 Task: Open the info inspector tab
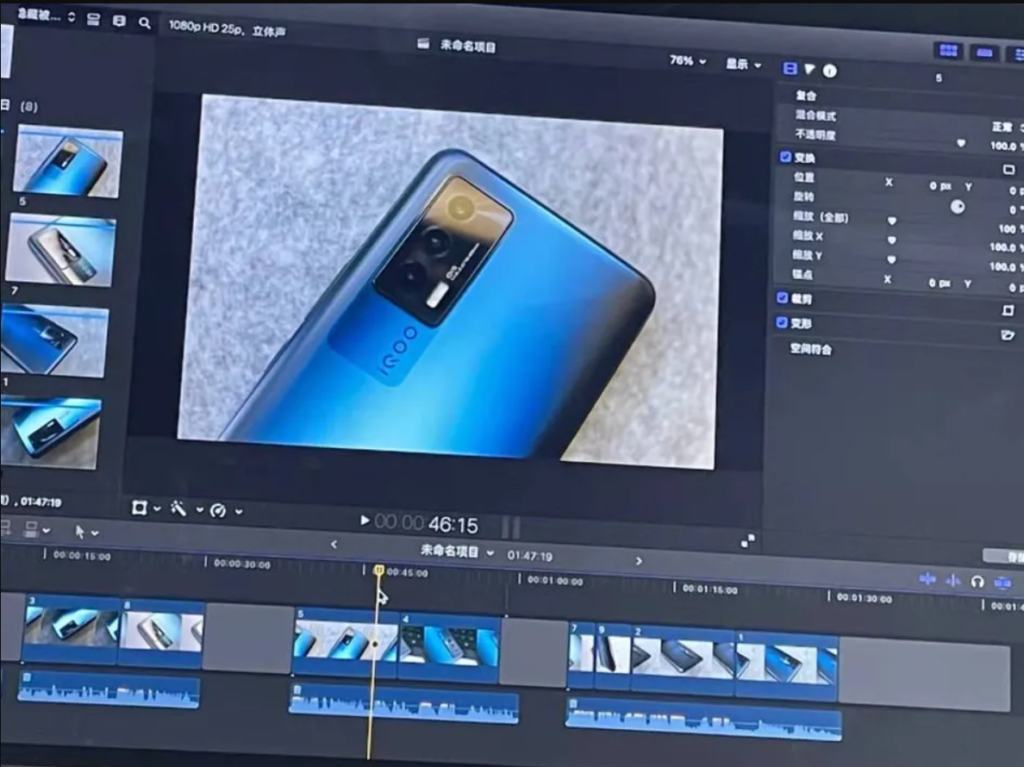[x=829, y=71]
